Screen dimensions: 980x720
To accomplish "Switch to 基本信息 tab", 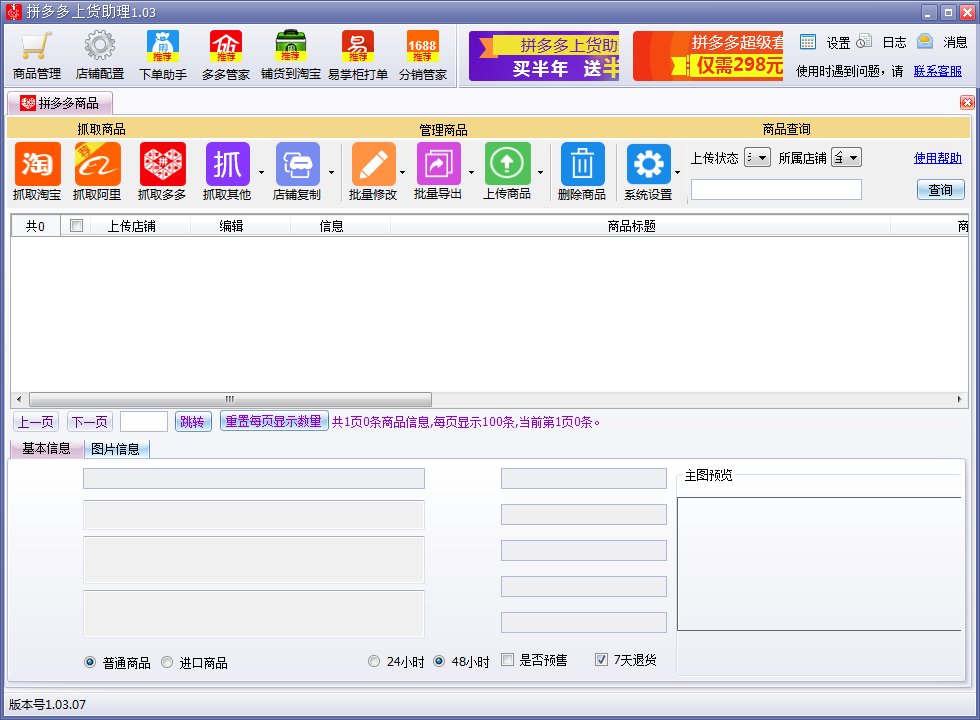I will point(46,449).
